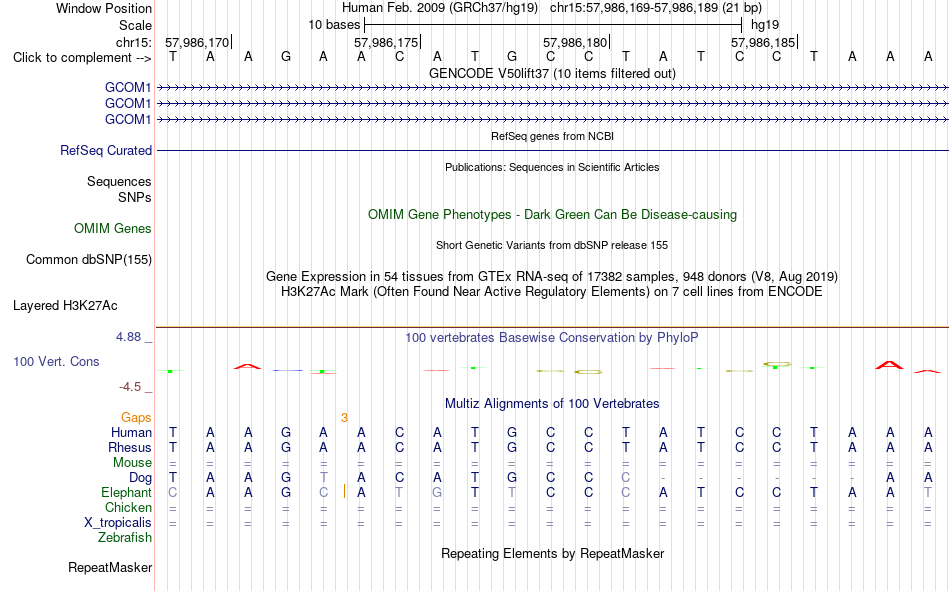
Task: Open the 'Publications: Sequences in Scientific Articles' title
Action: [552, 167]
